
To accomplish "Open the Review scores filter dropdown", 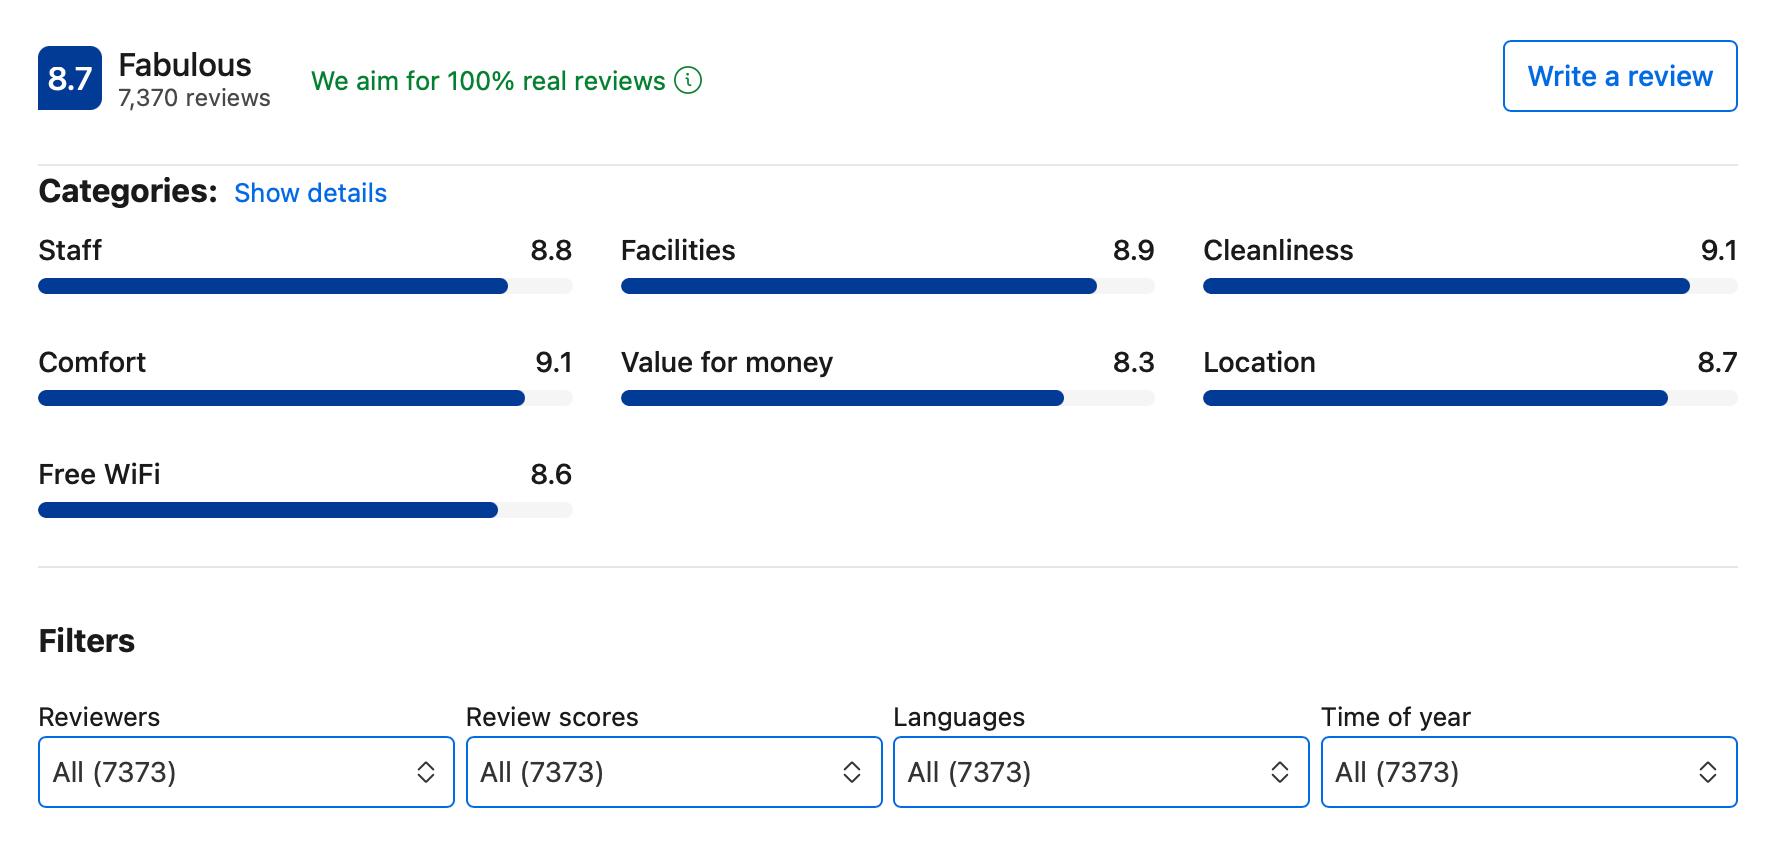I will pos(674,772).
